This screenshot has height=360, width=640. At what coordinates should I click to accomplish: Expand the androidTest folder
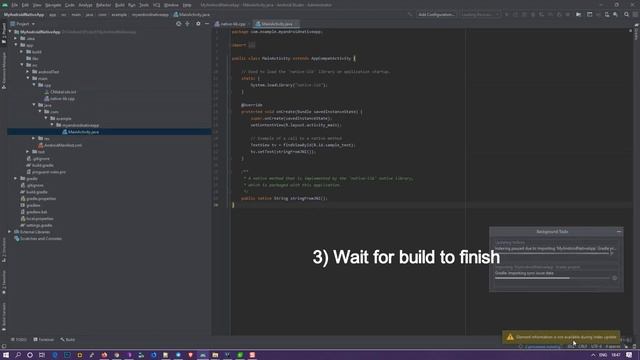(28, 71)
